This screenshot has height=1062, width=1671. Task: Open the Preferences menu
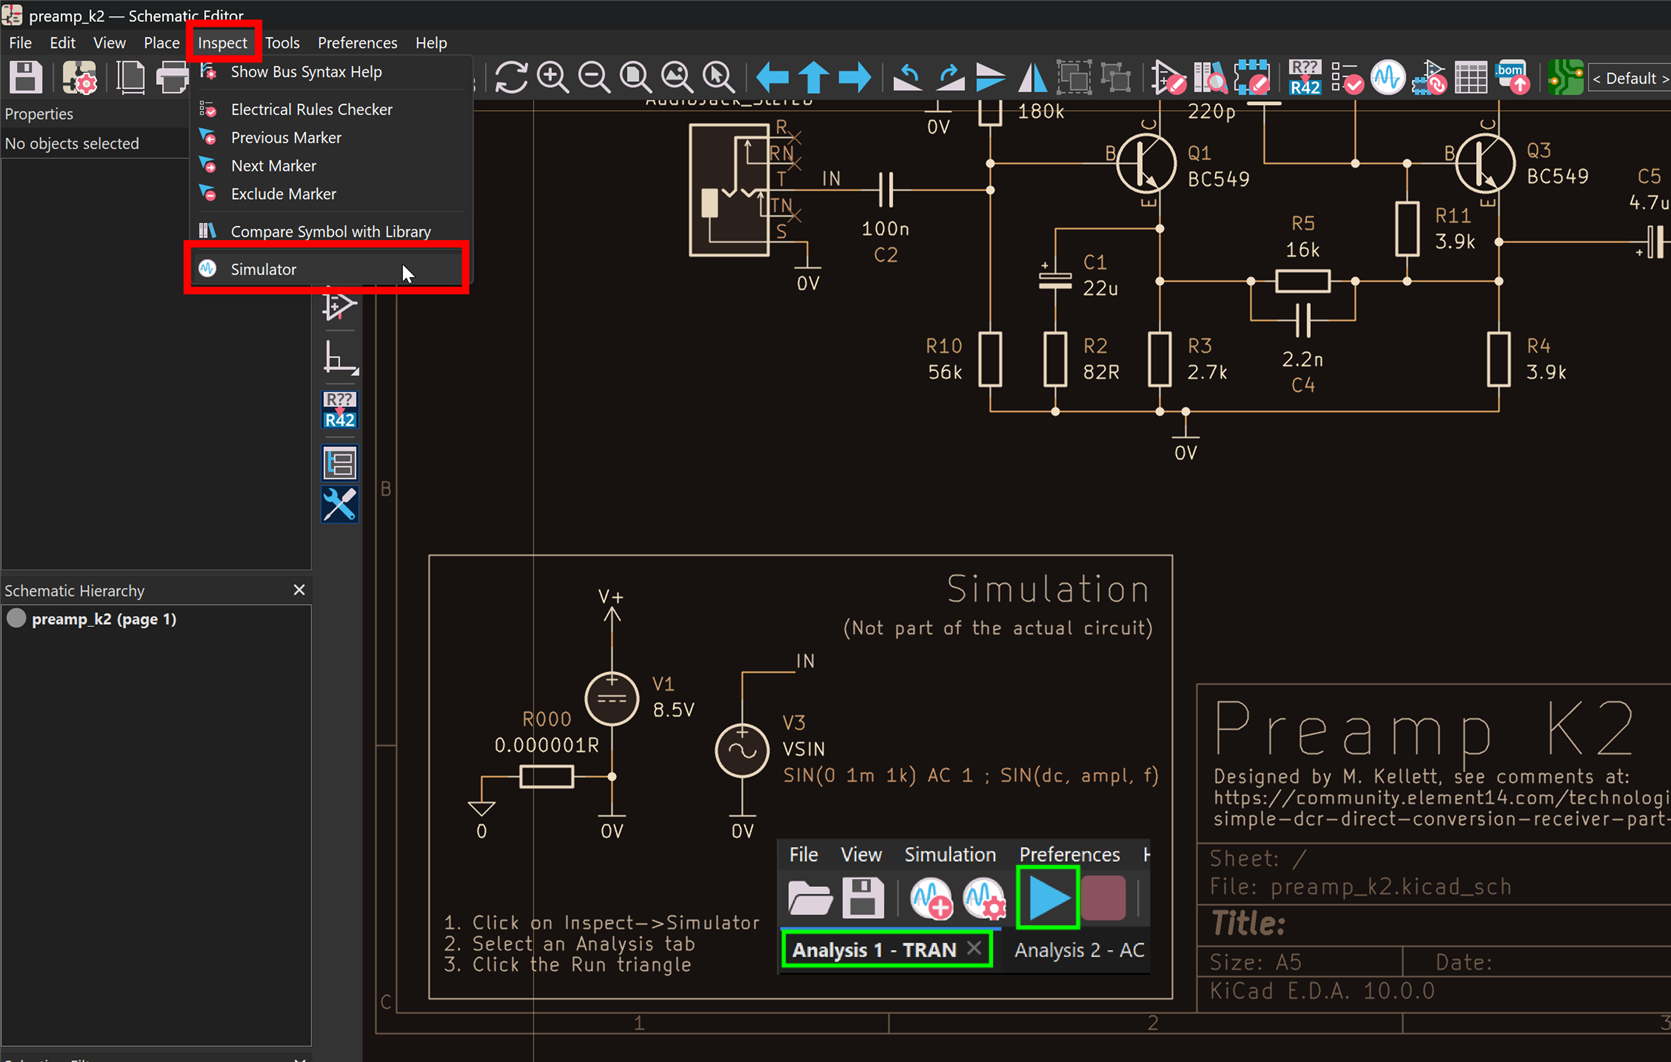(x=357, y=43)
